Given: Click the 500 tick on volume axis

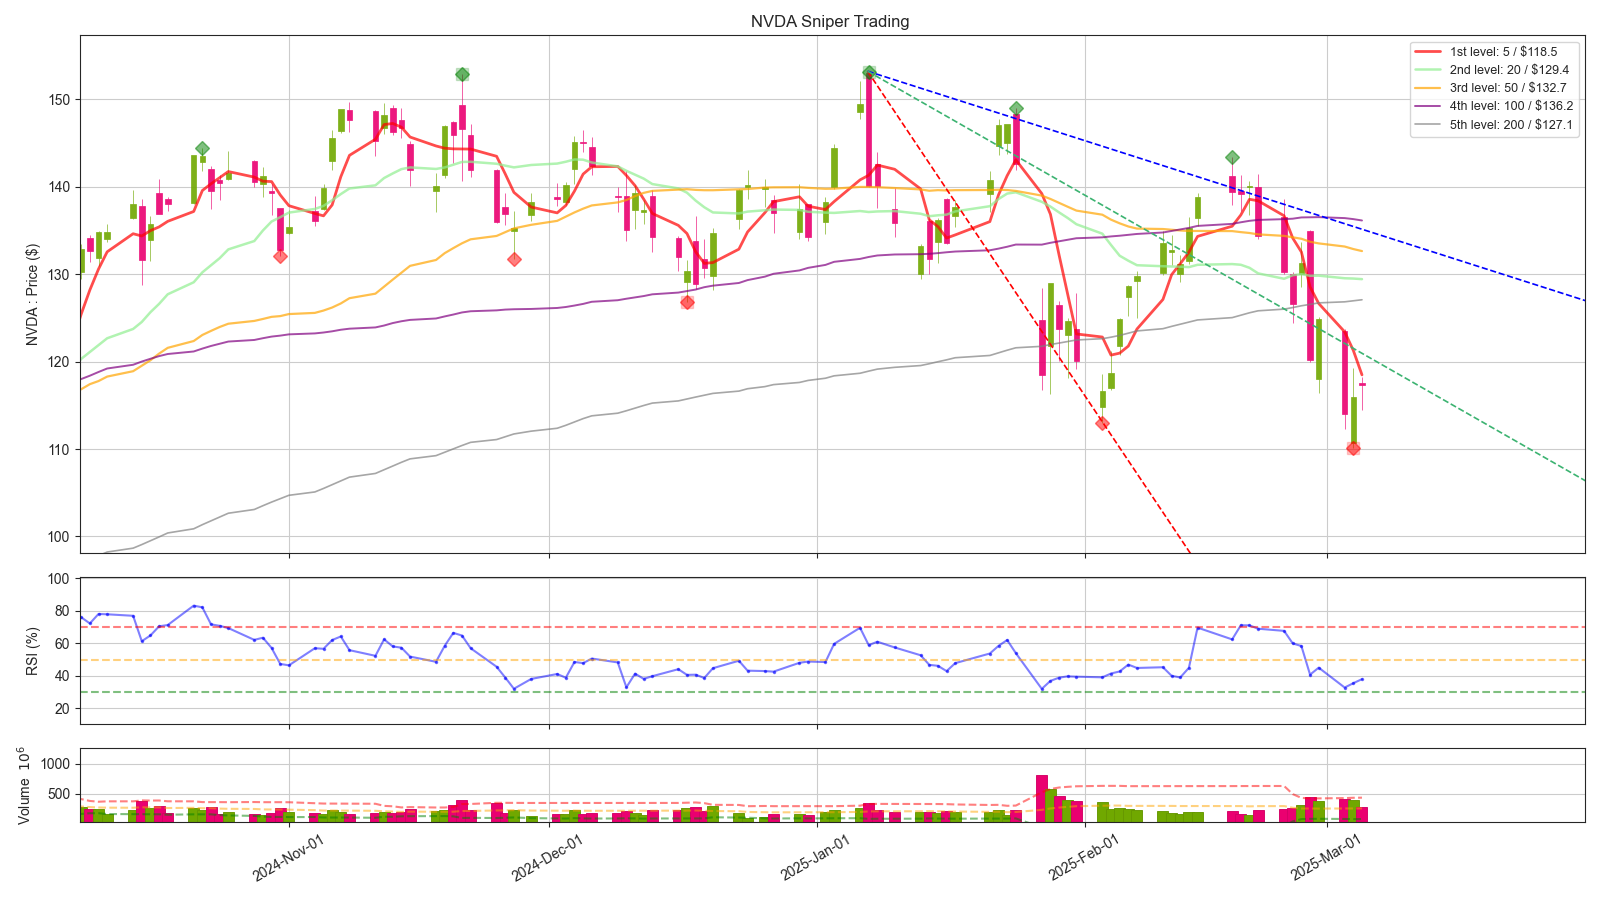Looking at the screenshot, I should (60, 794).
